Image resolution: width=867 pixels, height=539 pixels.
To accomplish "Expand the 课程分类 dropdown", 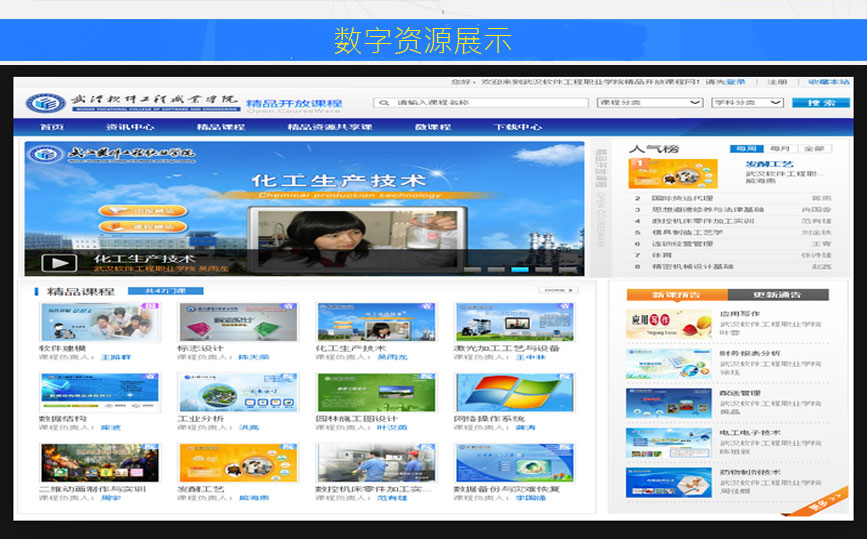I will click(650, 103).
